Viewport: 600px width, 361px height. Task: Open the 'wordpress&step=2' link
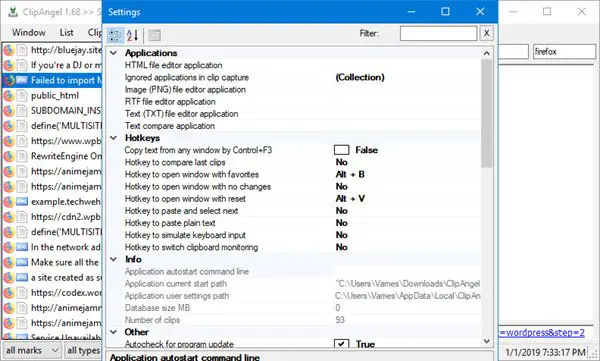(x=542, y=332)
